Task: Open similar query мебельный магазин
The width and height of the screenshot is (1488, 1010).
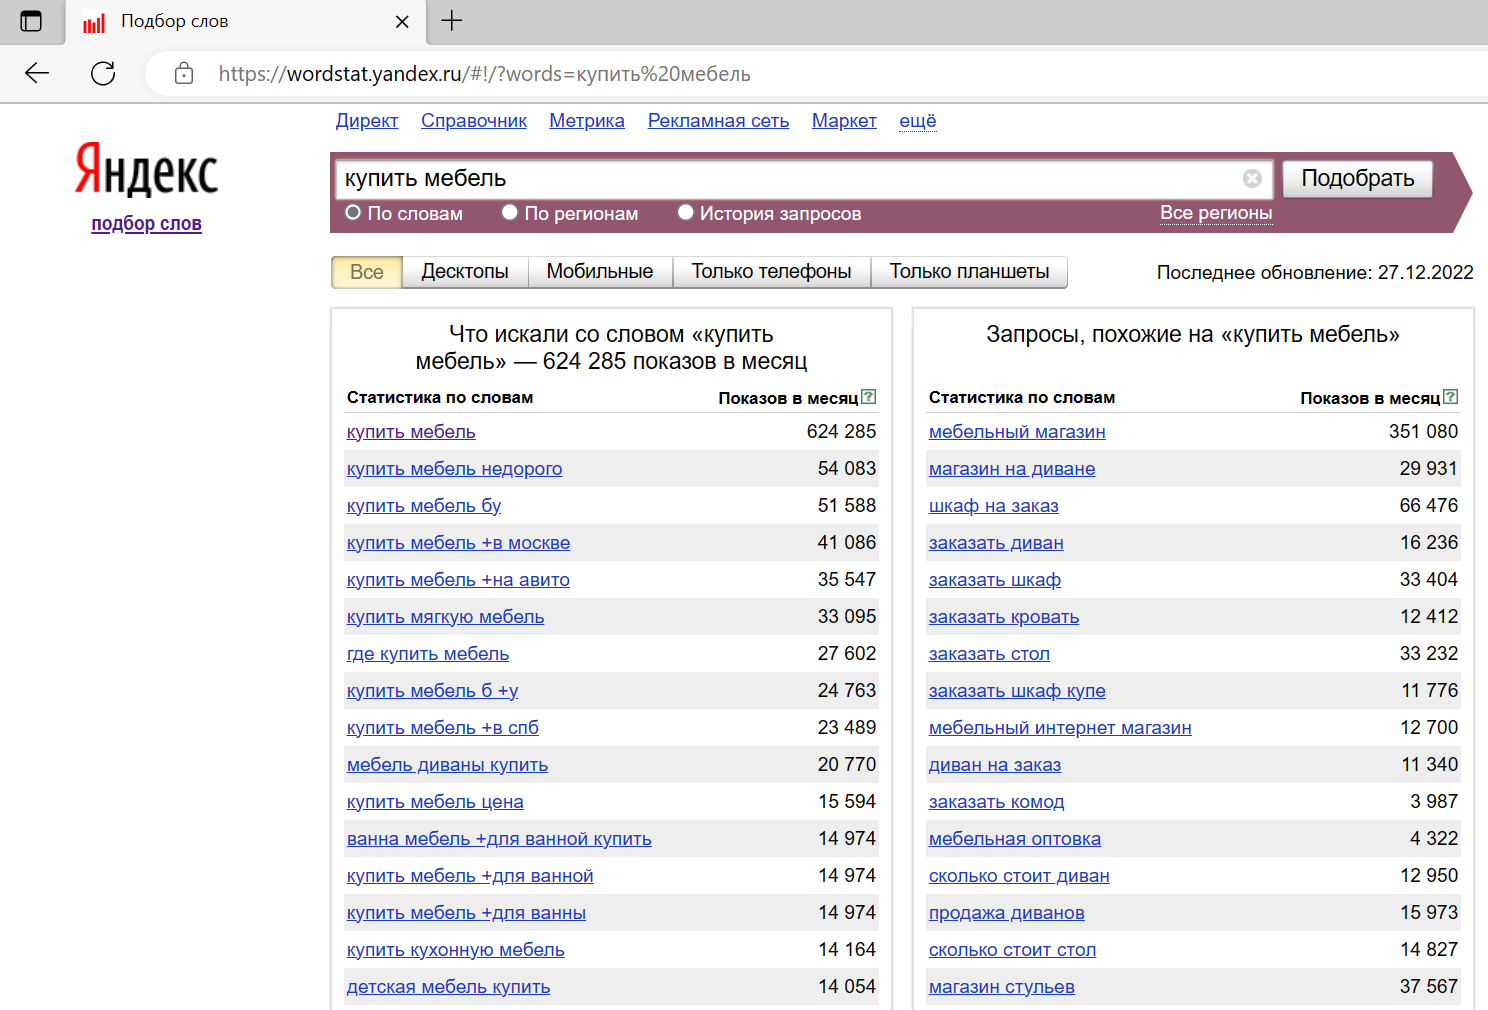Action: [1017, 432]
